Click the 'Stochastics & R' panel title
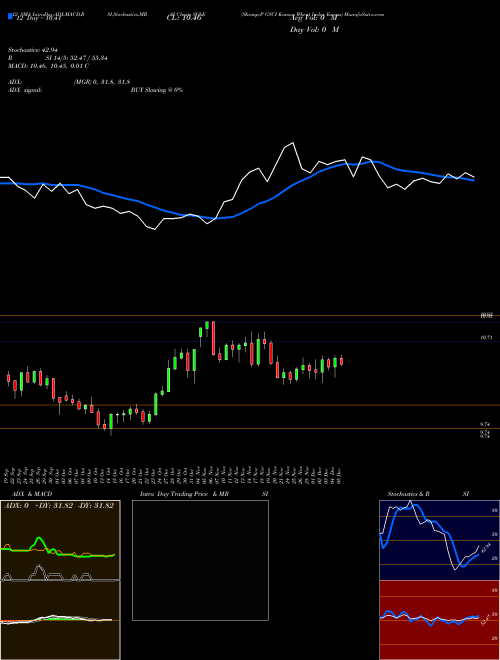This screenshot has height=660, width=500. [x=409, y=494]
